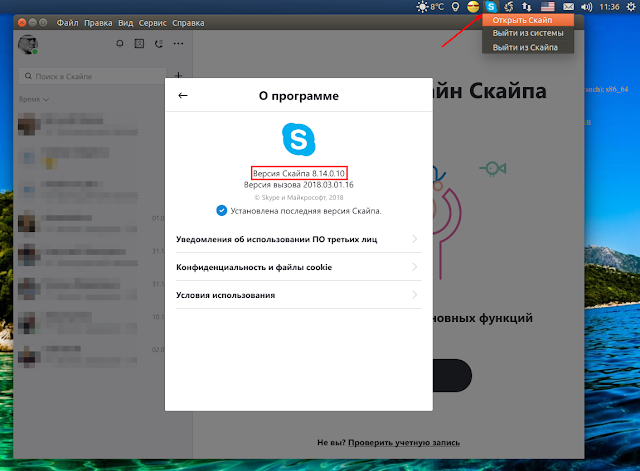Click the Поиск в Скайпе search field
Viewport: 640px width, 471px height.
coord(92,76)
